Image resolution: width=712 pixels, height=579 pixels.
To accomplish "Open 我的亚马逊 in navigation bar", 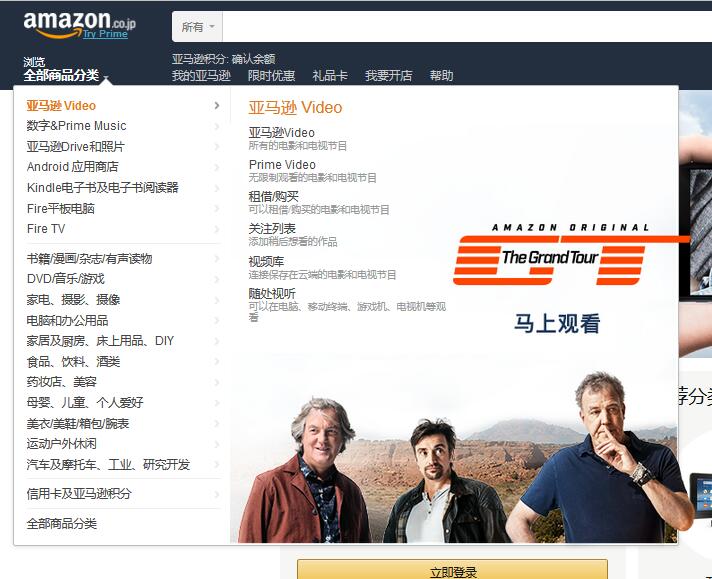I will (201, 75).
